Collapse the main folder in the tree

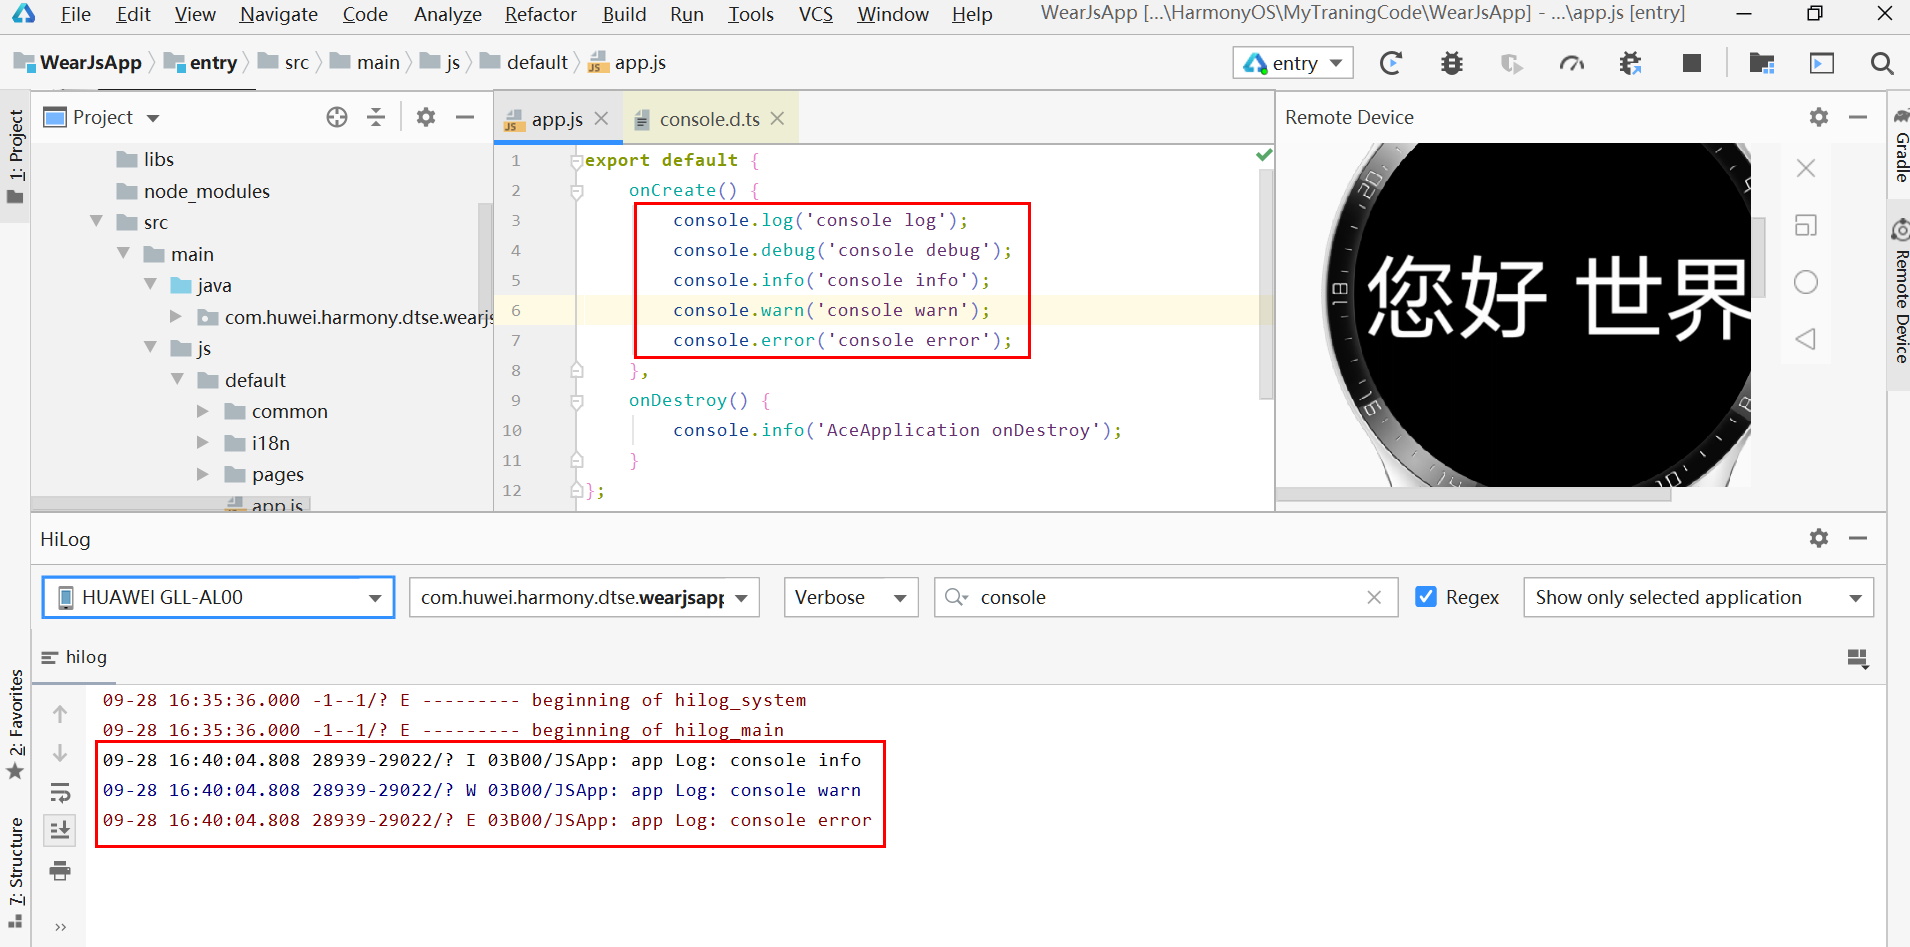[124, 253]
